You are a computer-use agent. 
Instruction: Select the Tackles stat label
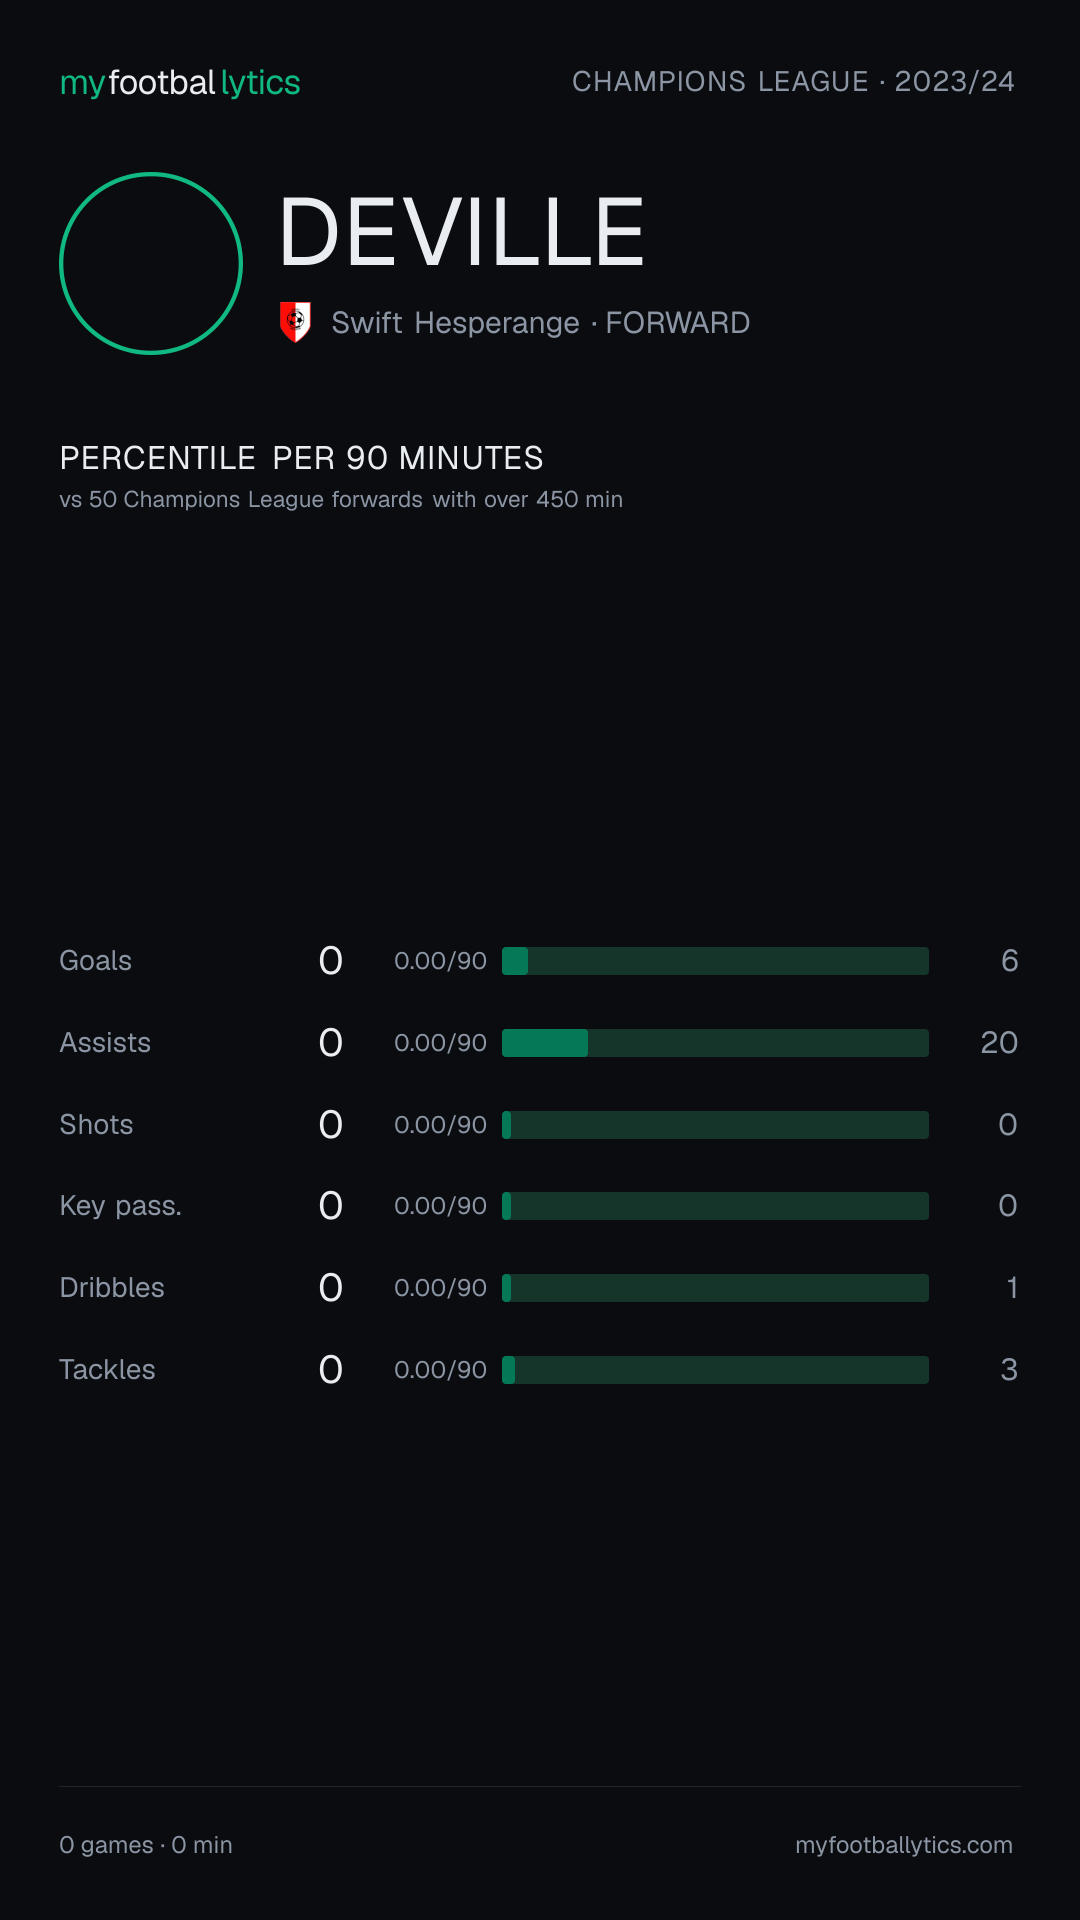107,1370
